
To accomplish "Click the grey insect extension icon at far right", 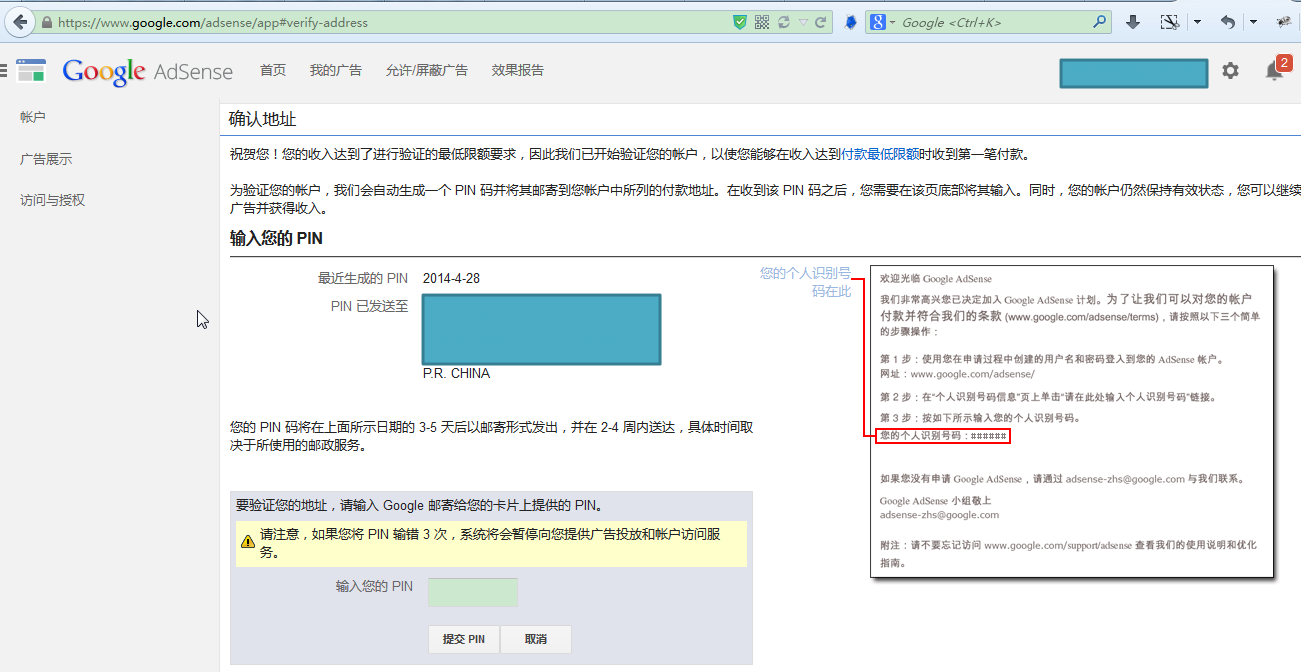I will [x=1284, y=21].
